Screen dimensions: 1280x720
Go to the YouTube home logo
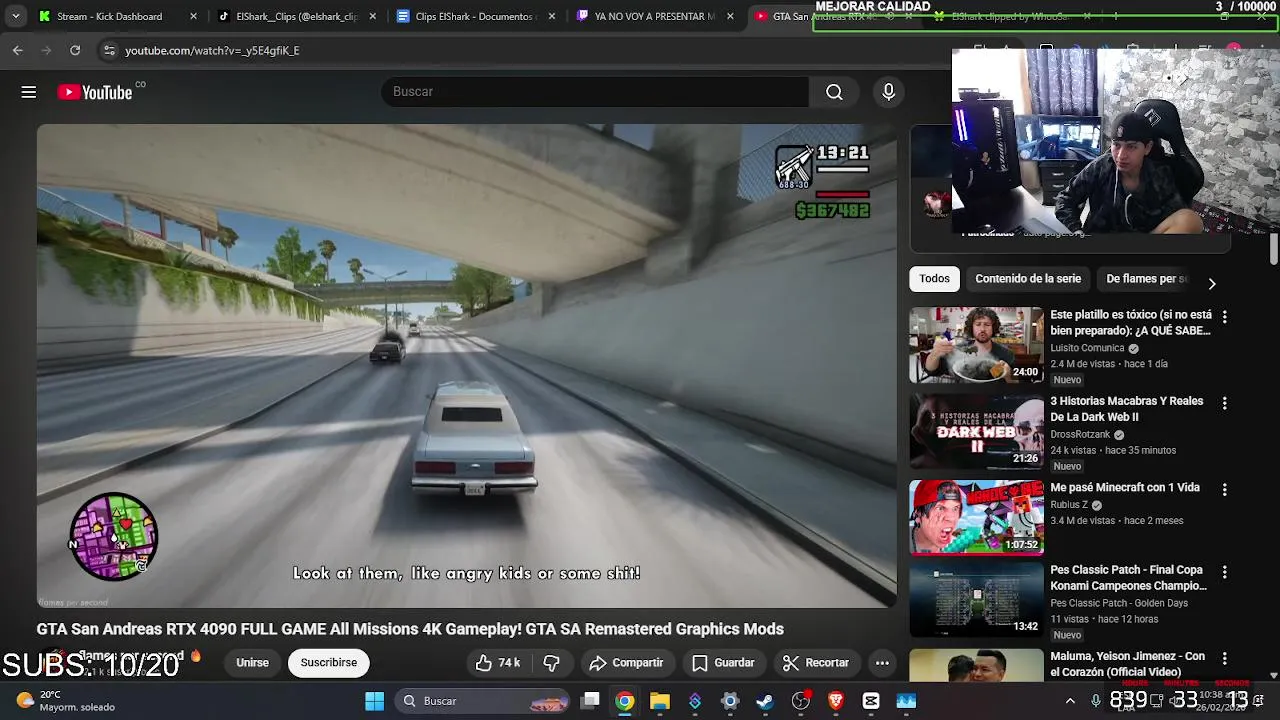[95, 92]
